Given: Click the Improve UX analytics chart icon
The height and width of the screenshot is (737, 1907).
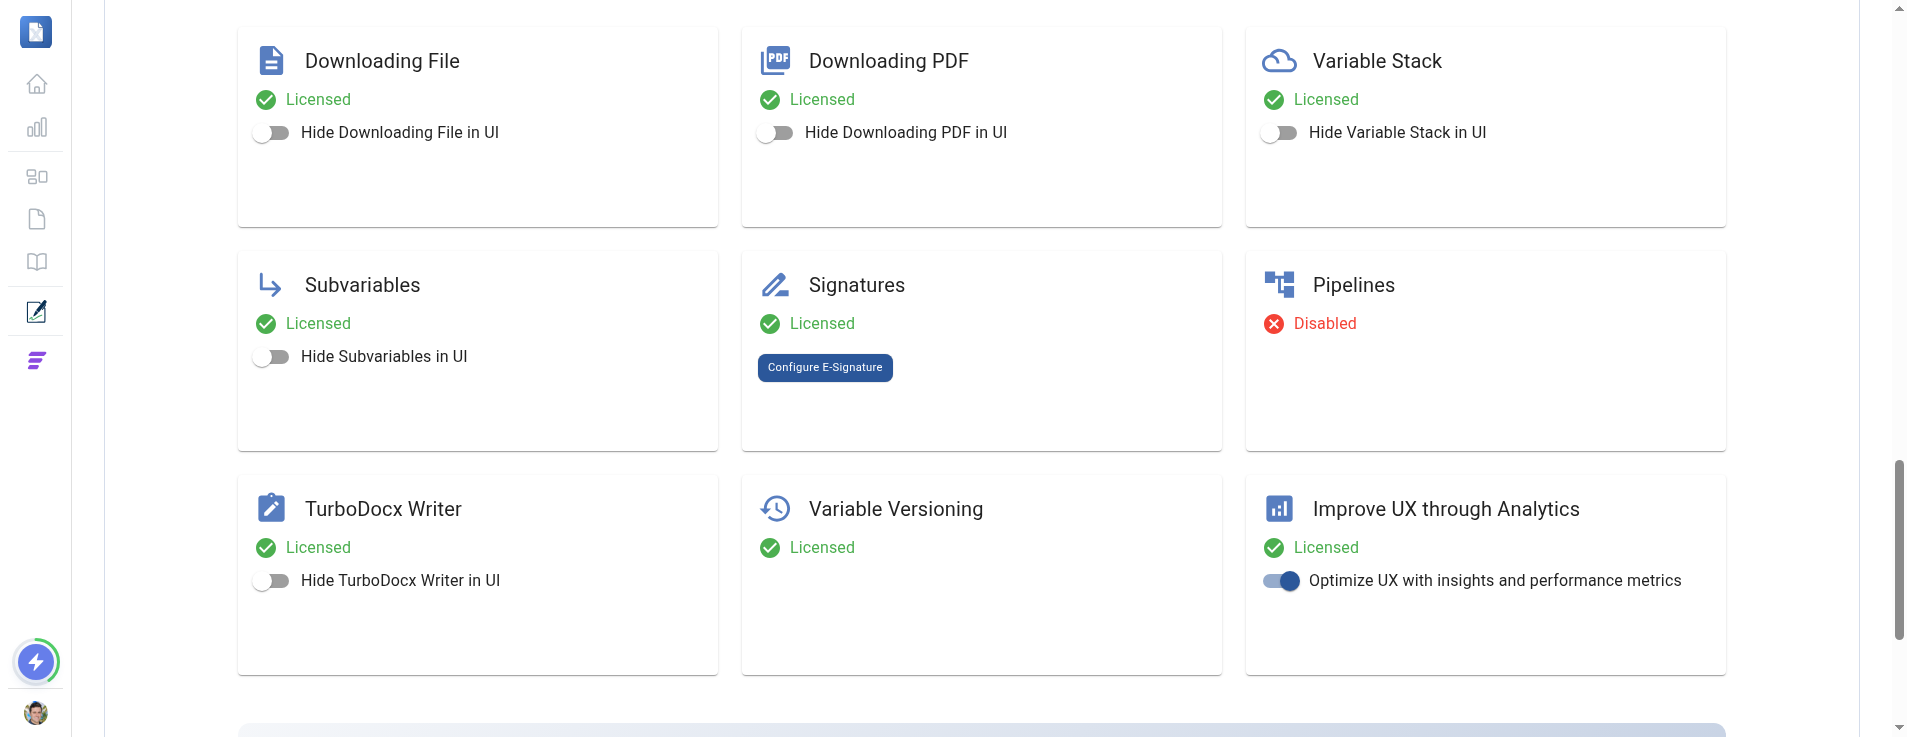Looking at the screenshot, I should tap(1279, 509).
